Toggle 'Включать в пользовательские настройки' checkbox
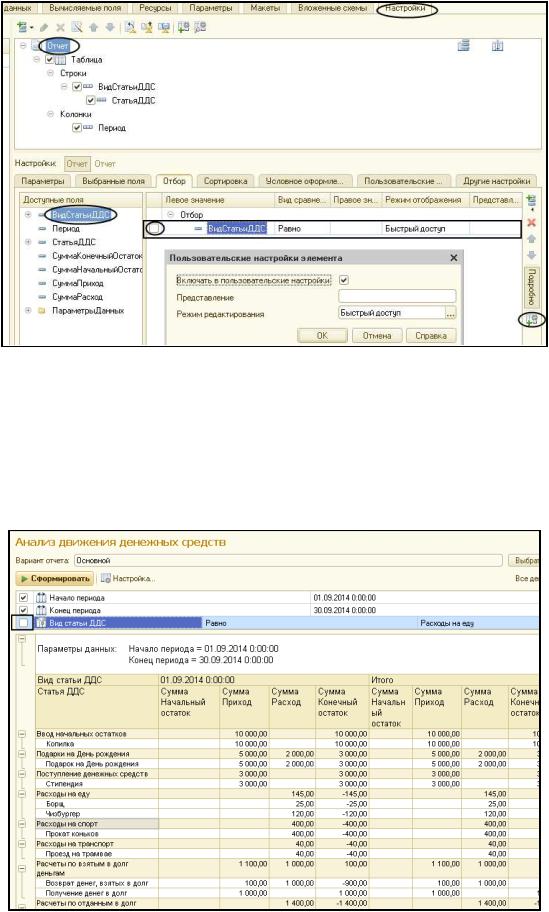Image resolution: width=549 pixels, height=912 pixels. point(344,280)
